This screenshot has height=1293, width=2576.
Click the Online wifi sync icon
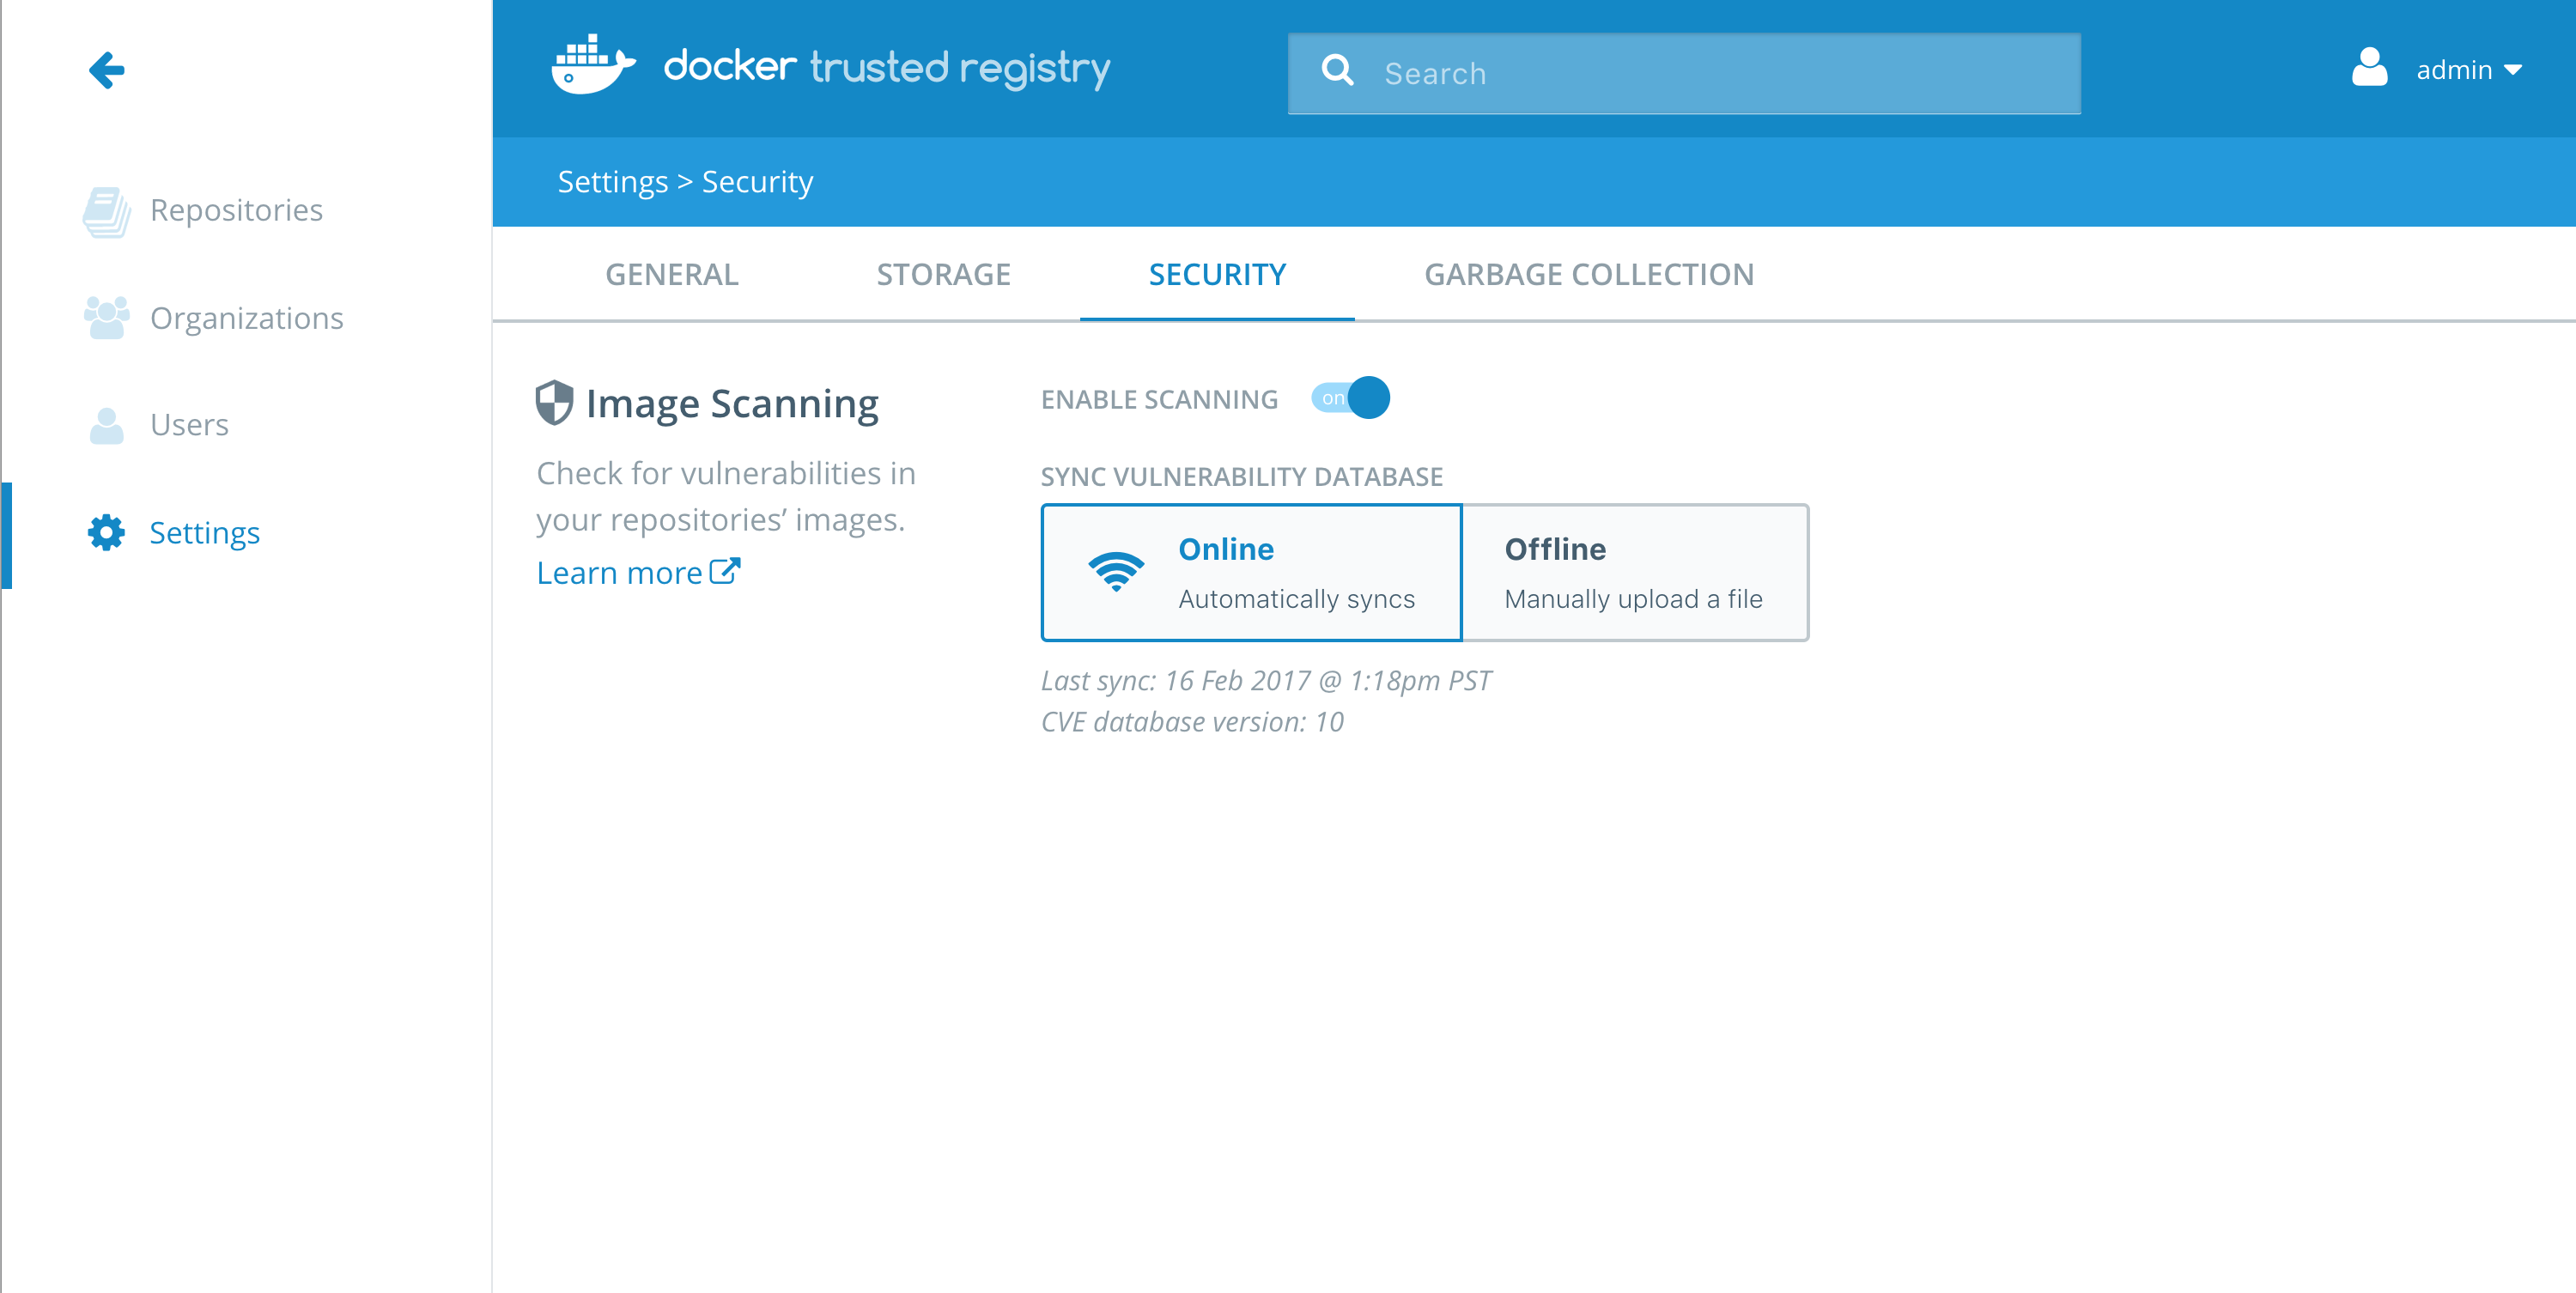point(1115,572)
